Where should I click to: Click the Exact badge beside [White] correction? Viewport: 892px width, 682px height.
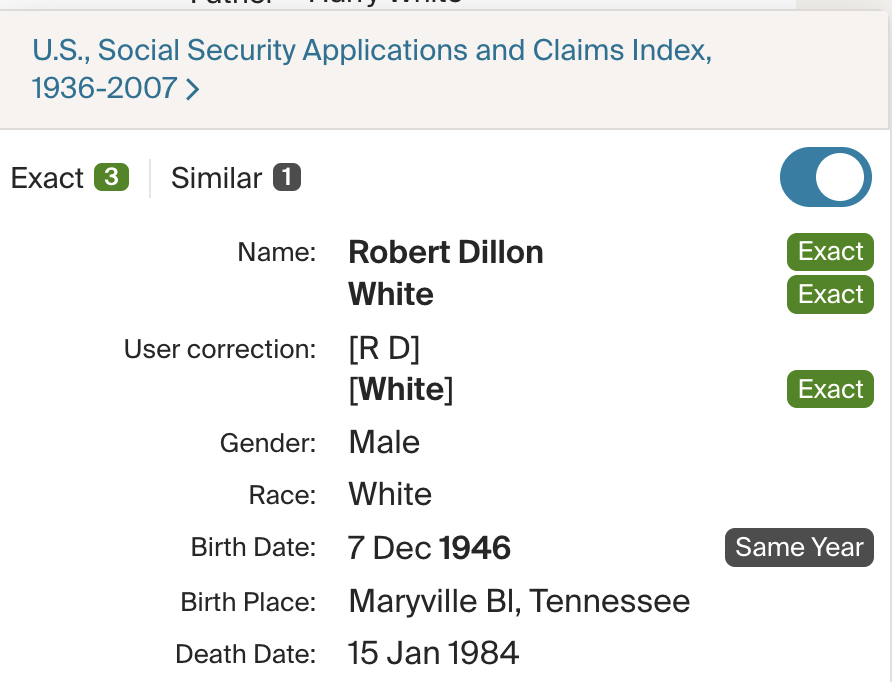(x=830, y=389)
